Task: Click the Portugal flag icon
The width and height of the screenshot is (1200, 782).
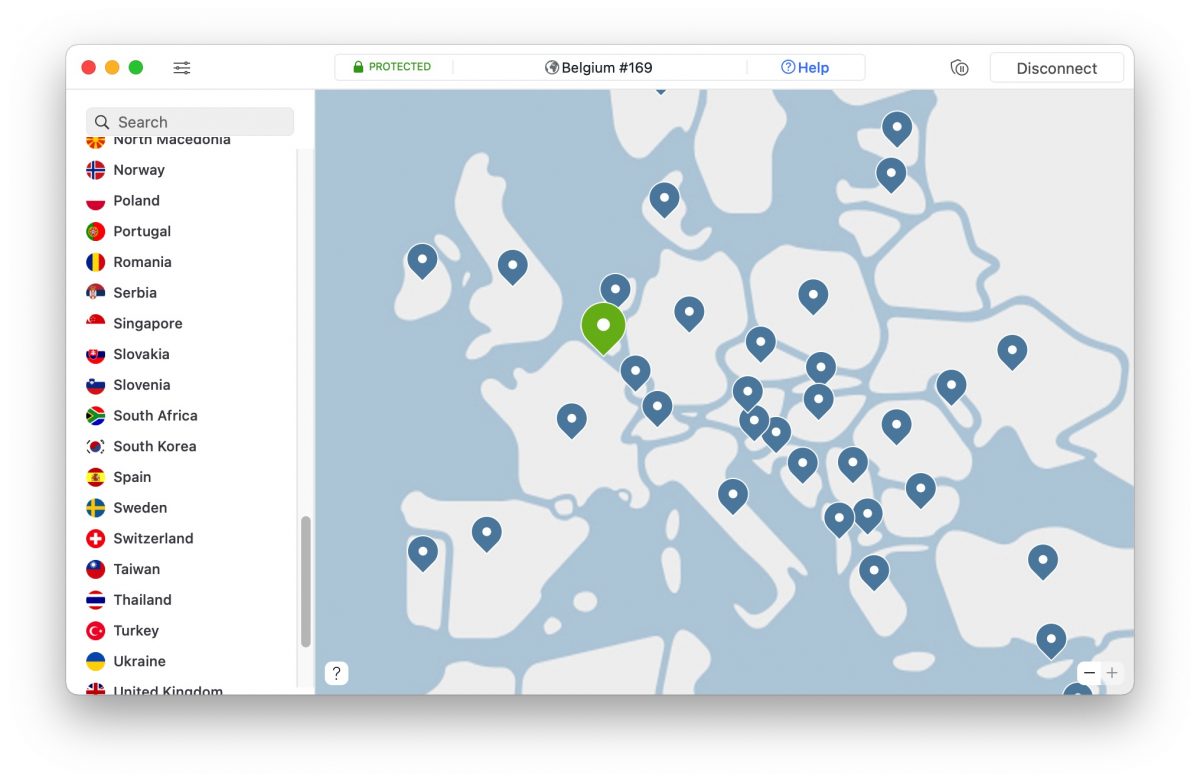Action: 96,231
